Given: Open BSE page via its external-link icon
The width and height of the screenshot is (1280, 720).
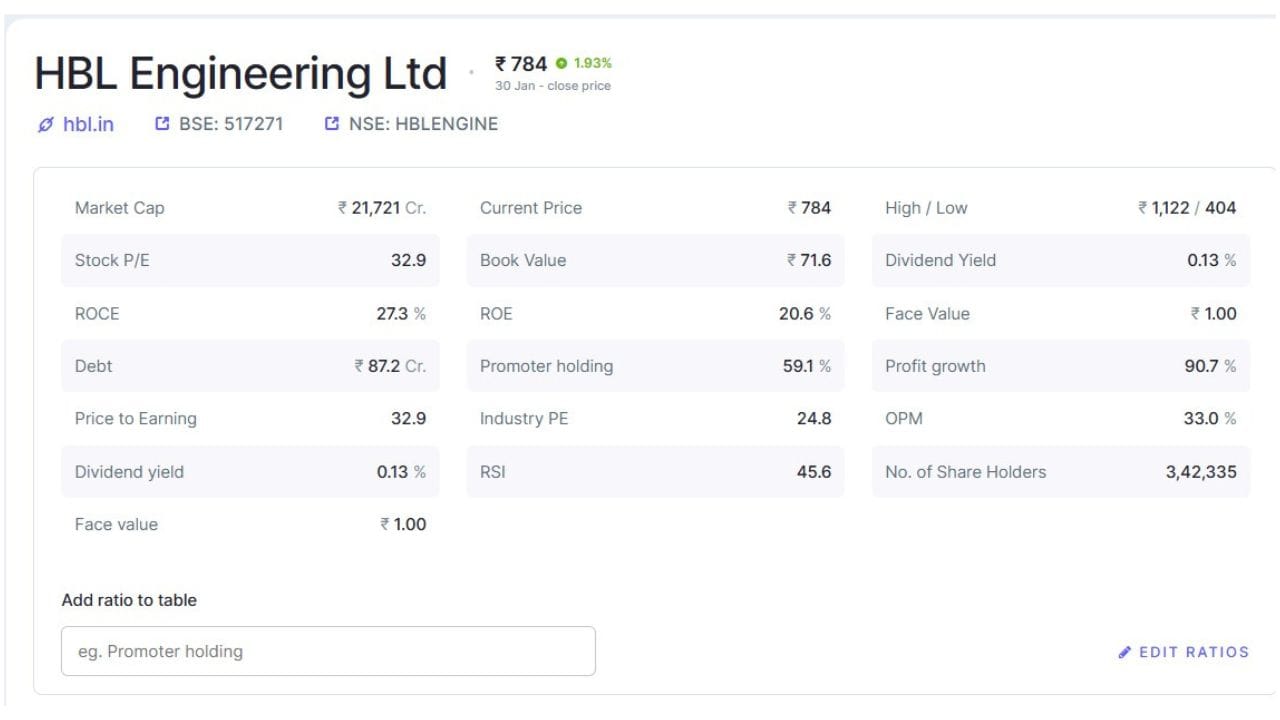Looking at the screenshot, I should click(x=162, y=123).
